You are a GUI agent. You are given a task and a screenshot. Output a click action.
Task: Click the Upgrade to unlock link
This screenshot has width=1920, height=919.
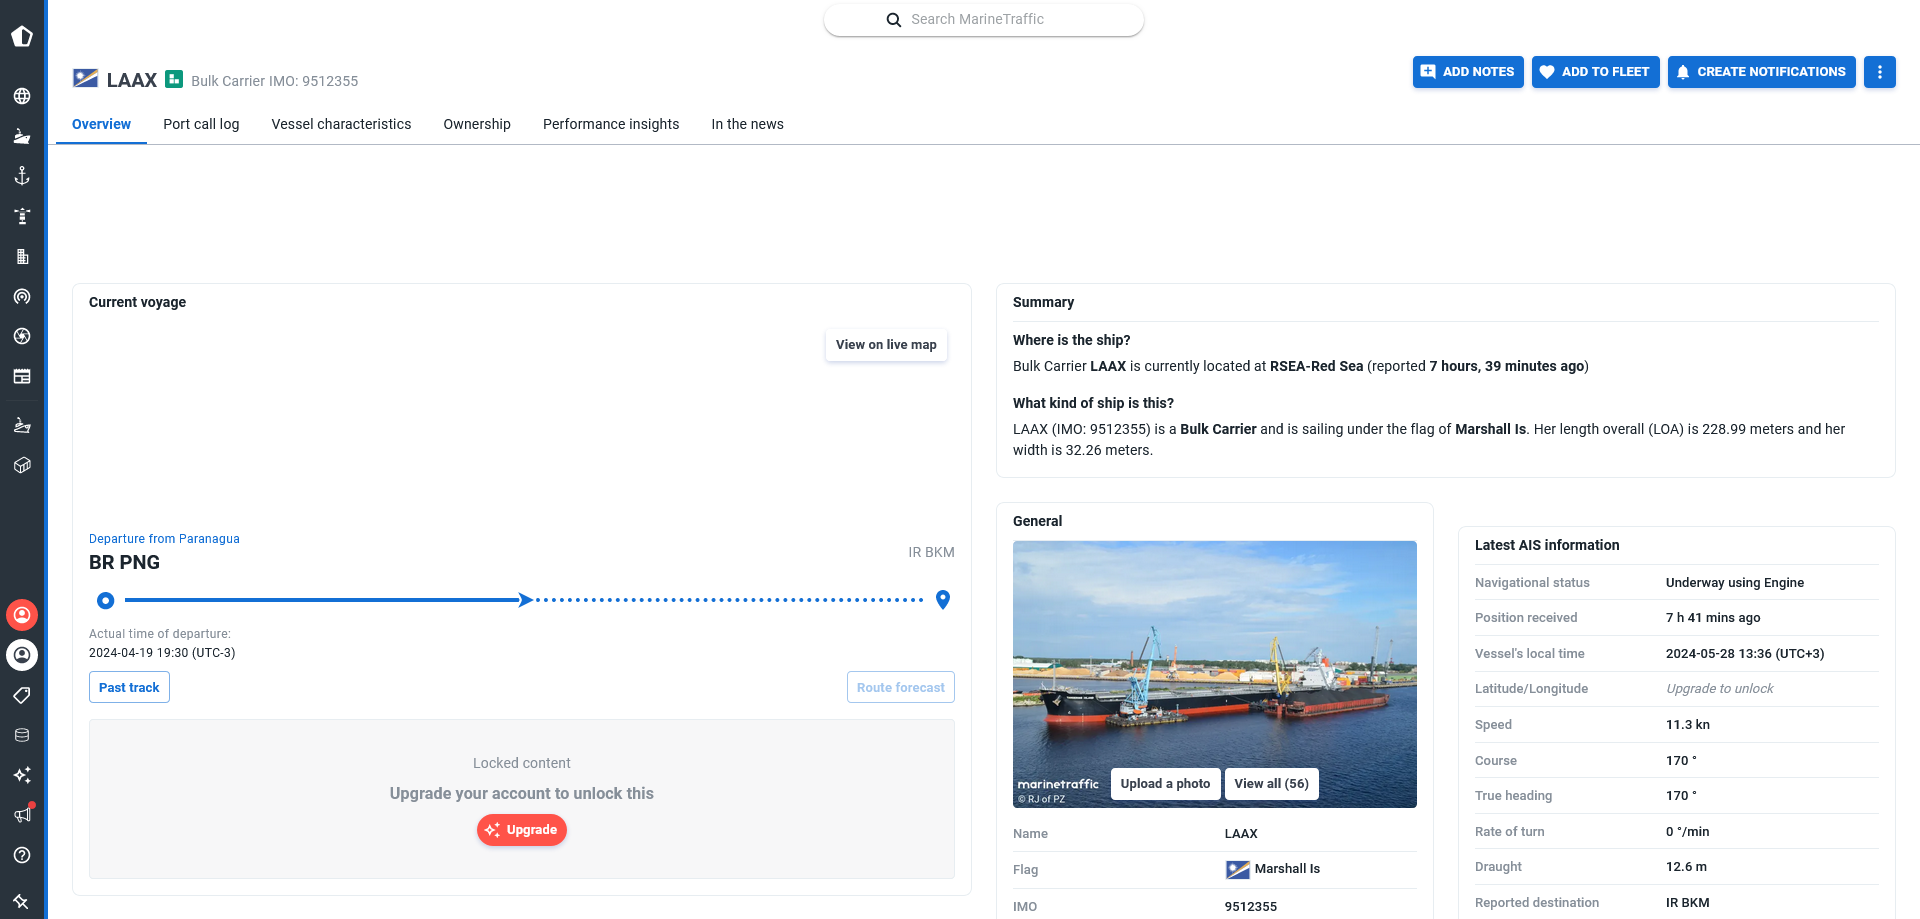point(1719,689)
